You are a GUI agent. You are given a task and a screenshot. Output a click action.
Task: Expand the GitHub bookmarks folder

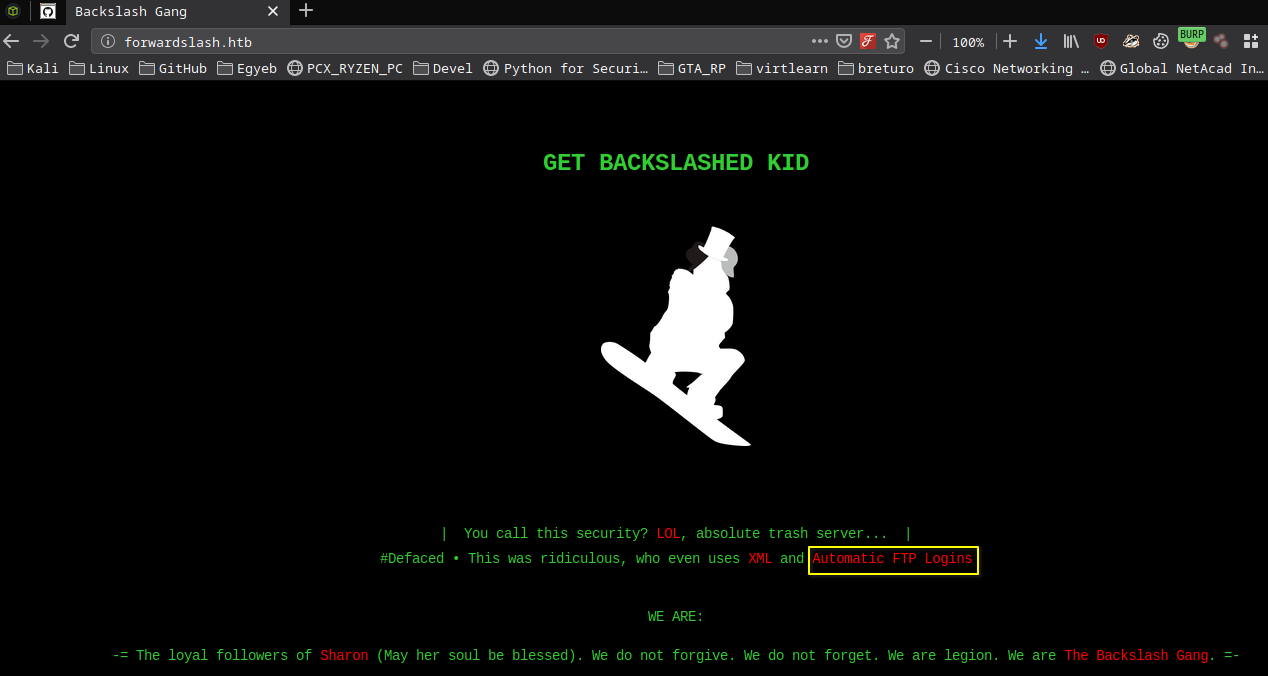click(173, 68)
